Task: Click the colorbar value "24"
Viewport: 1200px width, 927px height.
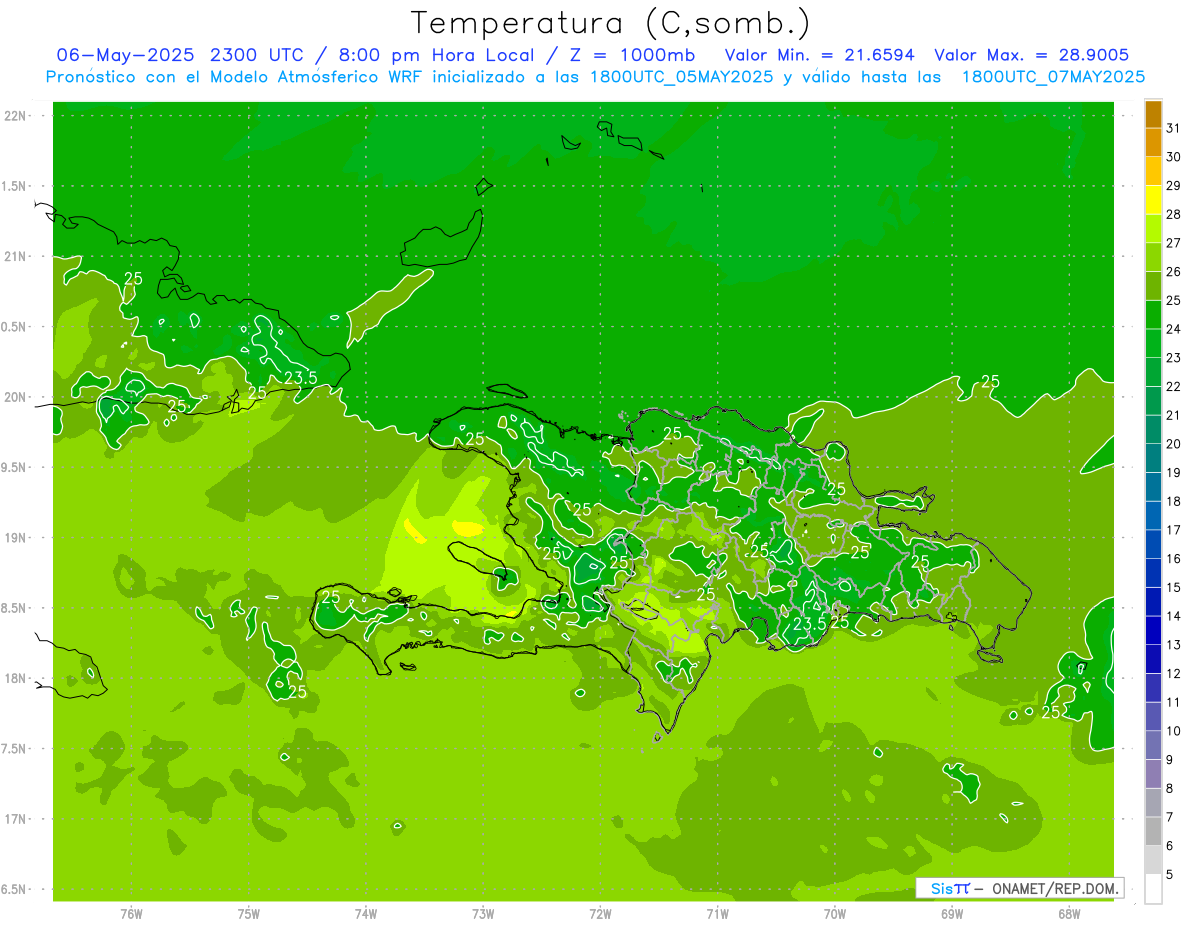Action: 1173,329
